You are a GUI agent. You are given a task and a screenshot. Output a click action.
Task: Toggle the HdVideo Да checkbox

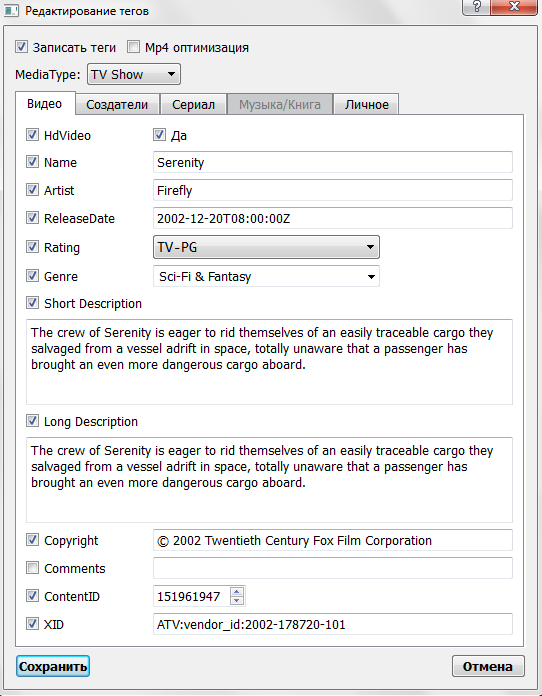coord(159,134)
